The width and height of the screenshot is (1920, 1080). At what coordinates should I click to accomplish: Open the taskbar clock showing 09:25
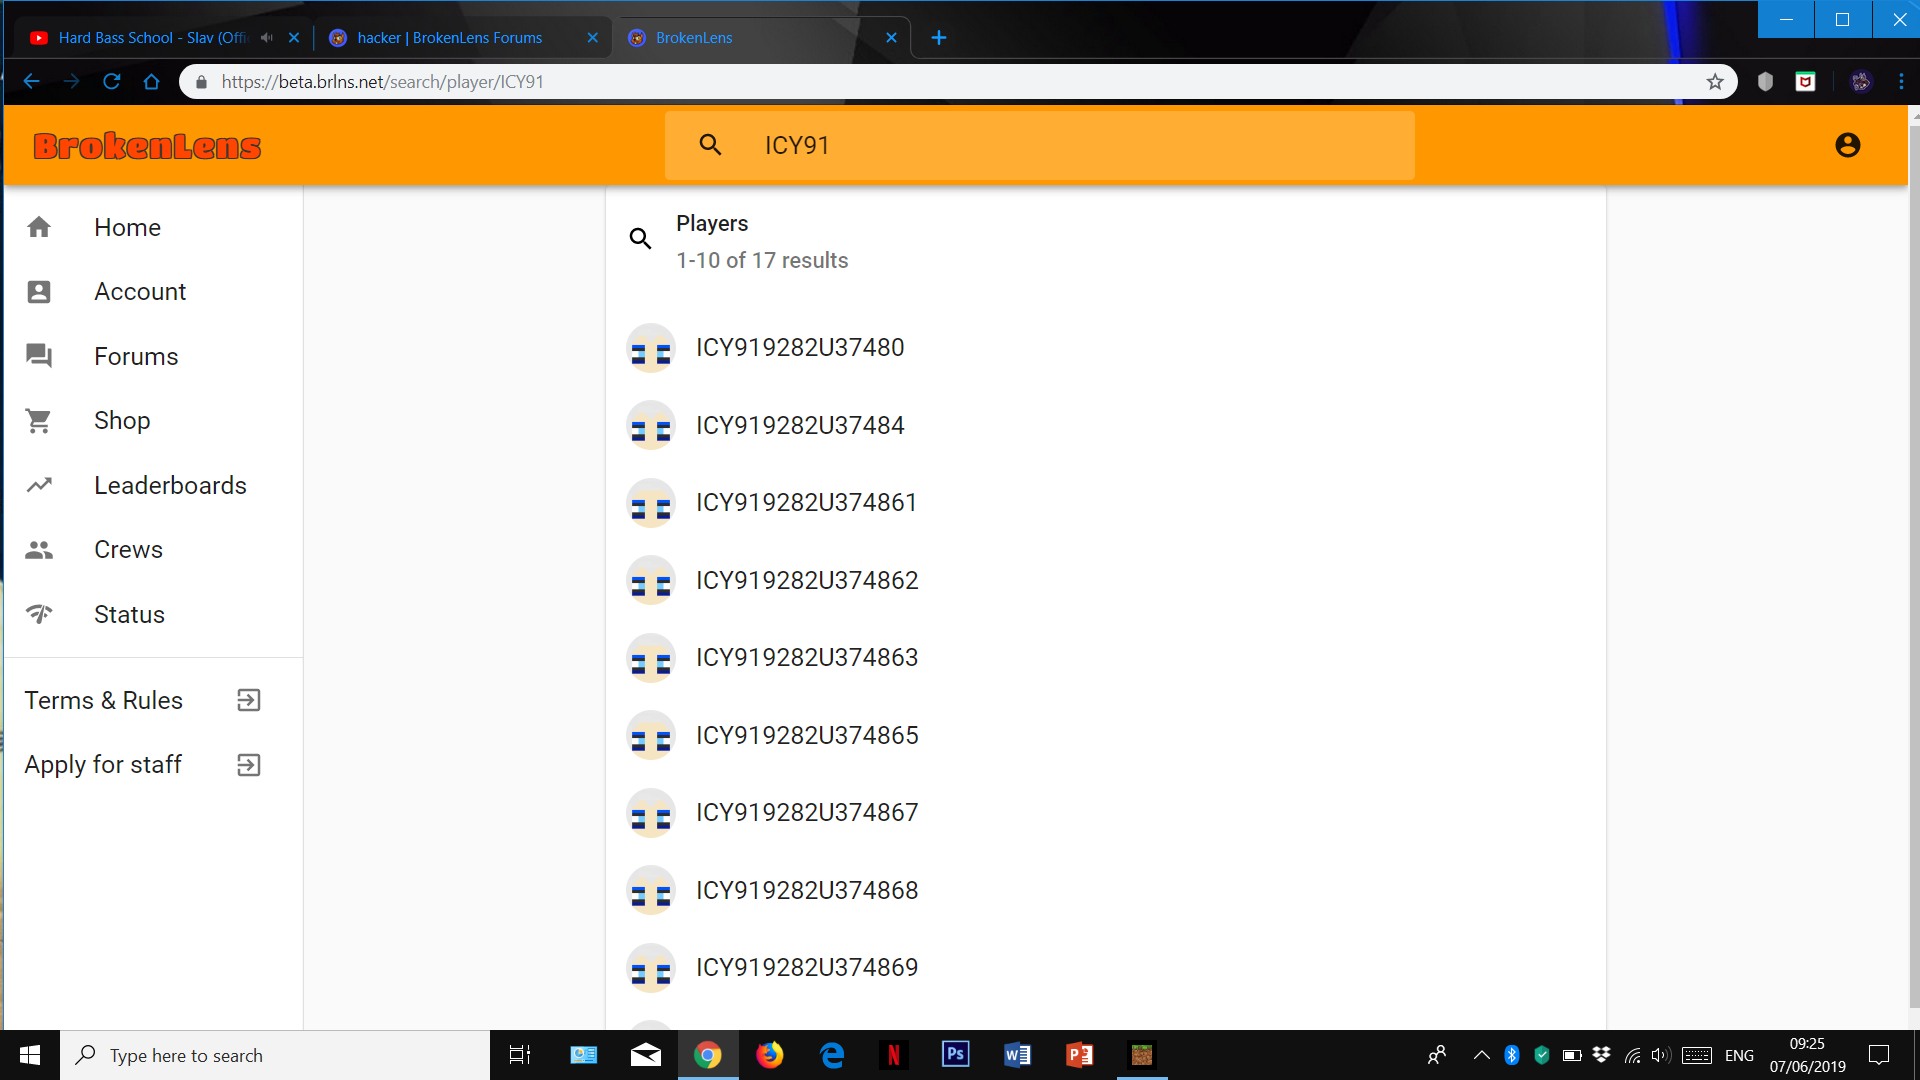[x=1807, y=1055]
